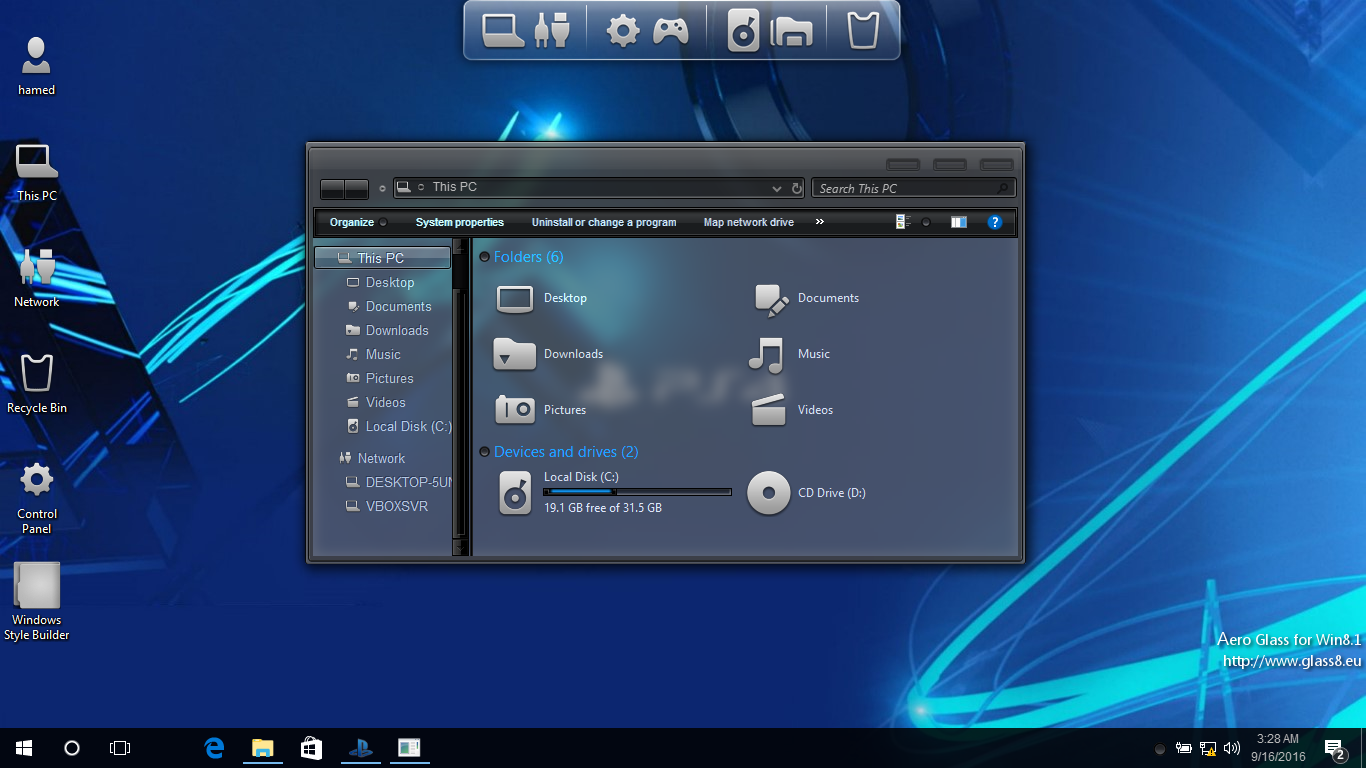The image size is (1366, 768).
Task: Click Map network drive
Action: [x=748, y=222]
